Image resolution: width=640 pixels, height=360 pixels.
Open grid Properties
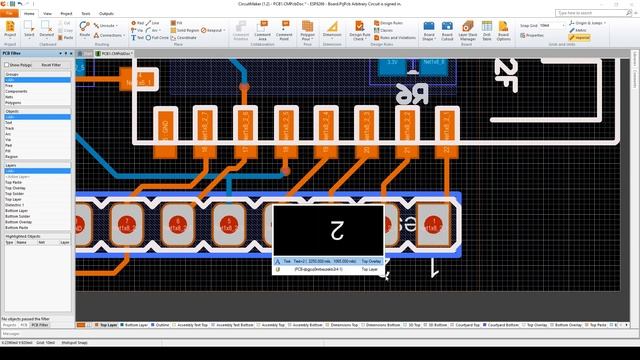tap(532, 36)
